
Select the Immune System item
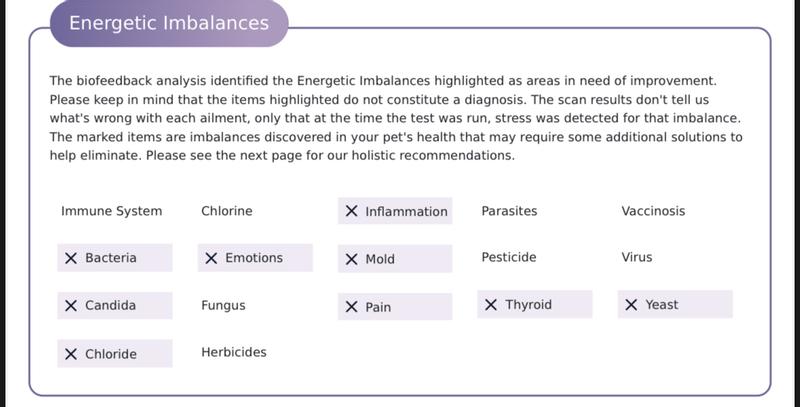[111, 211]
